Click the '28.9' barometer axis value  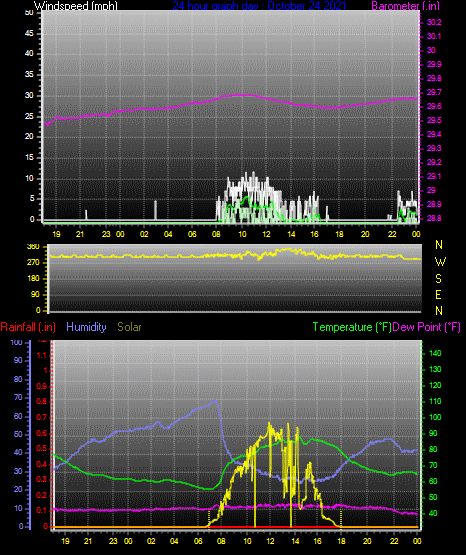(x=434, y=205)
